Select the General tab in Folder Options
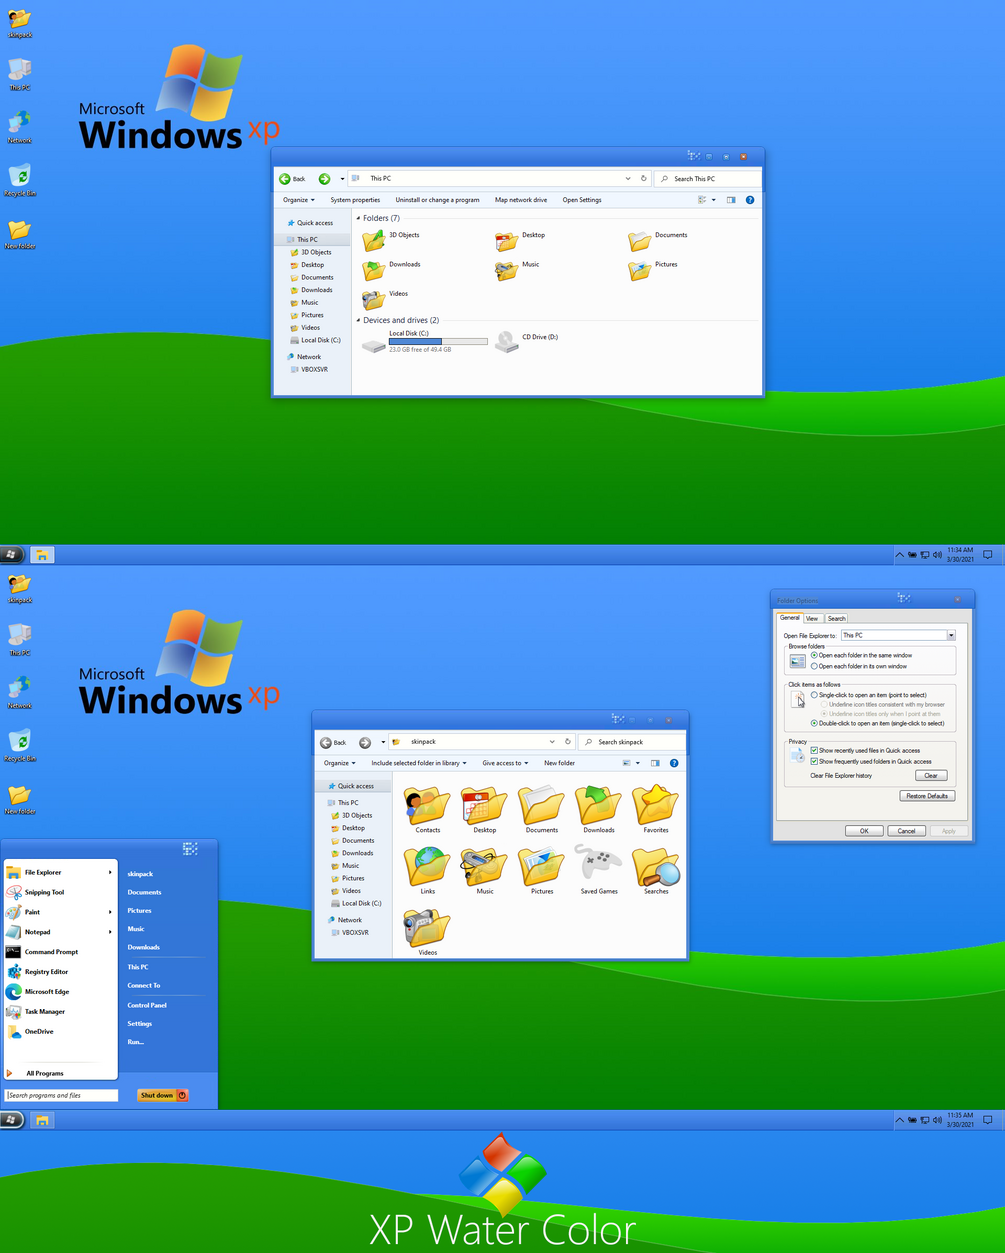 click(x=790, y=618)
